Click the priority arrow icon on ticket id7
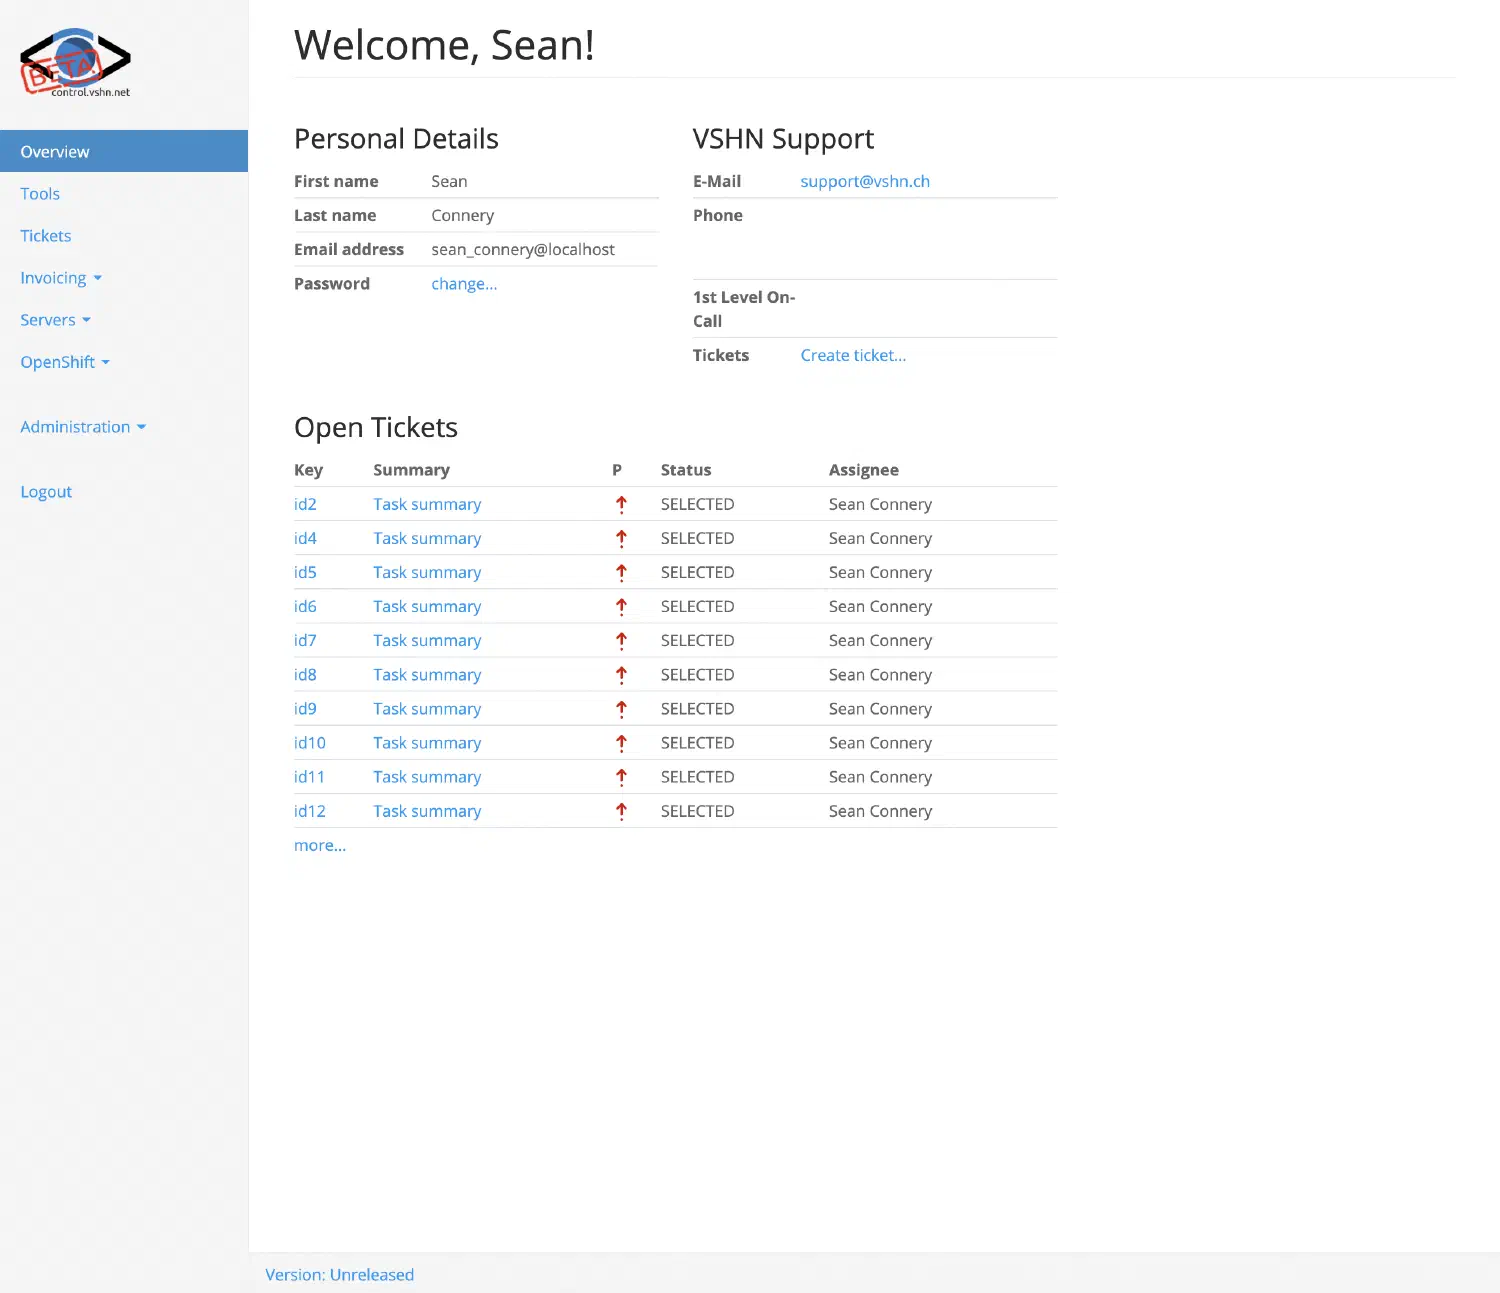1500x1293 pixels. pos(621,640)
